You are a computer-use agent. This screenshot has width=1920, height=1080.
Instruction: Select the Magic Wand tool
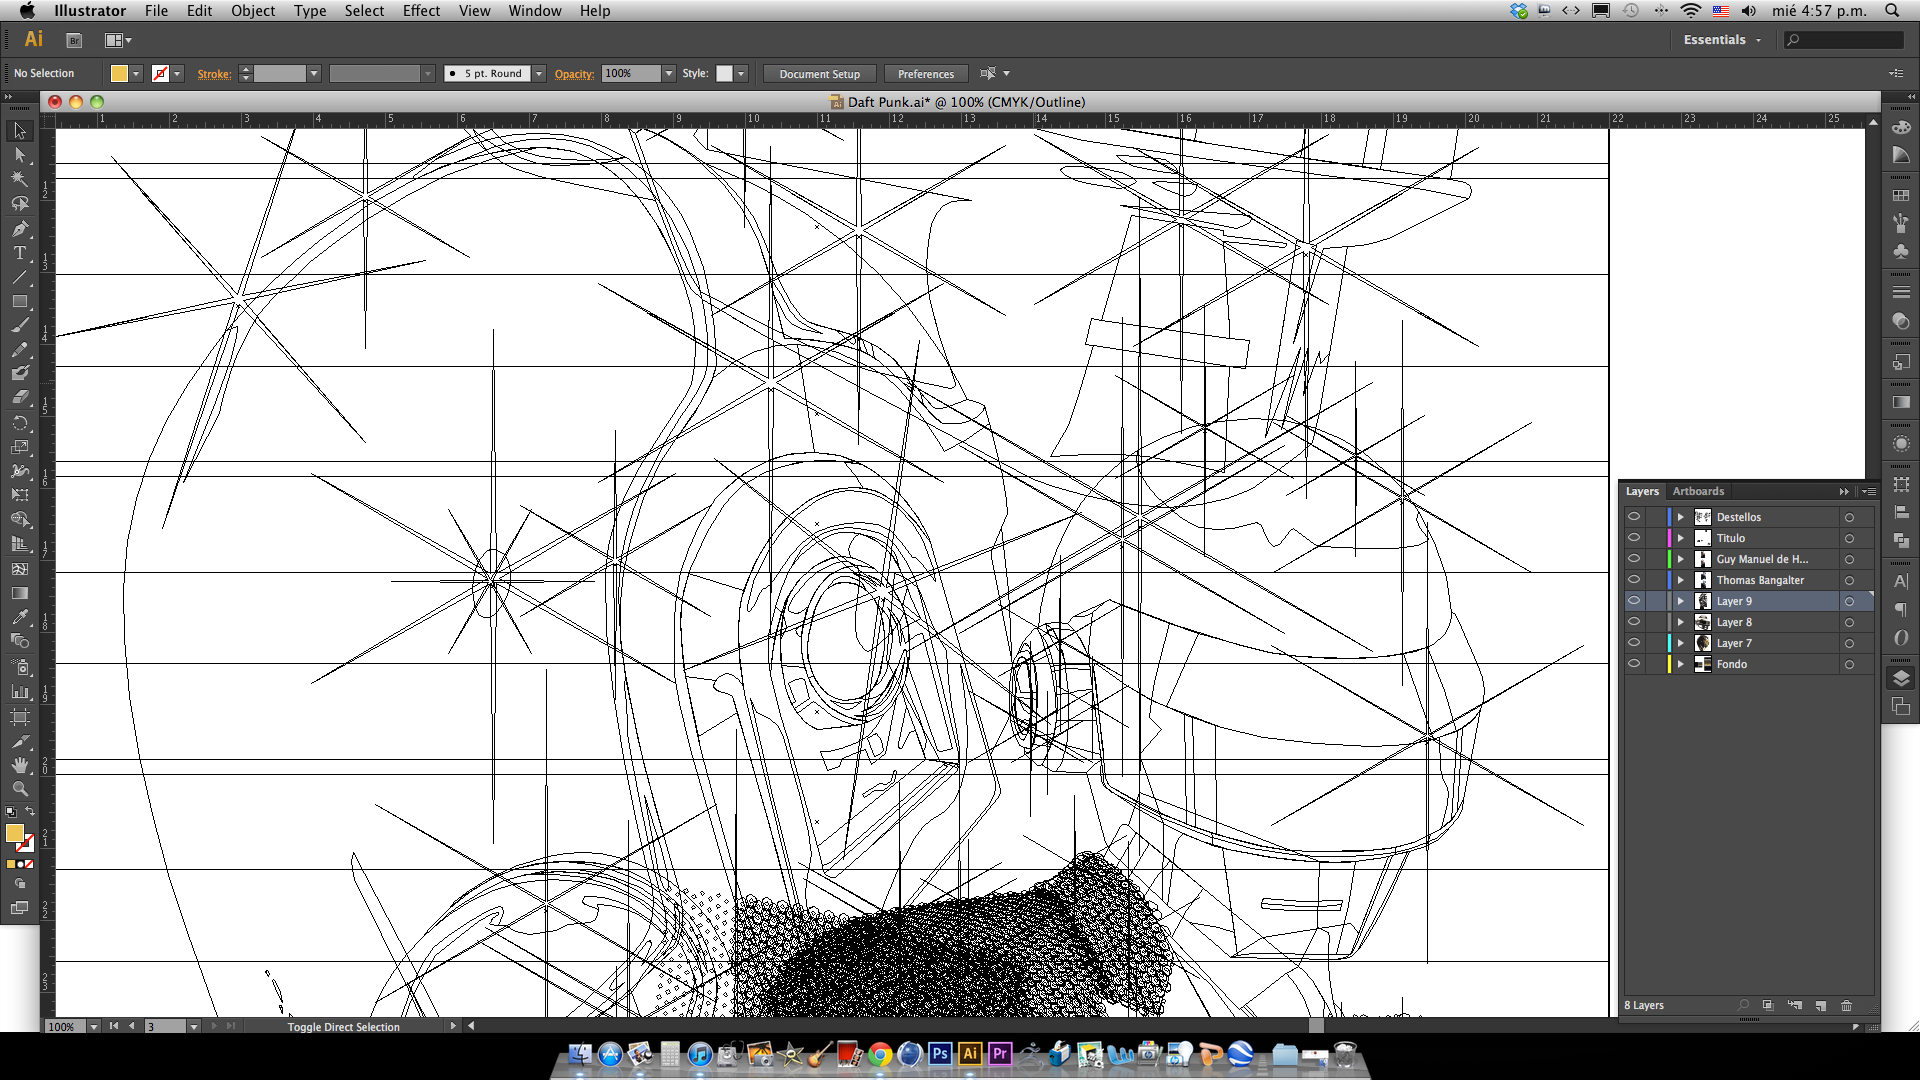pos(19,179)
